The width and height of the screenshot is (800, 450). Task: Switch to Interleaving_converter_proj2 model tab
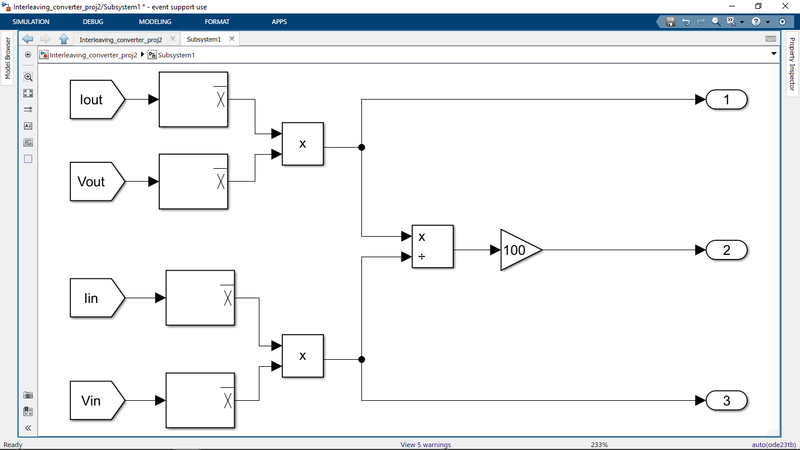(121, 40)
